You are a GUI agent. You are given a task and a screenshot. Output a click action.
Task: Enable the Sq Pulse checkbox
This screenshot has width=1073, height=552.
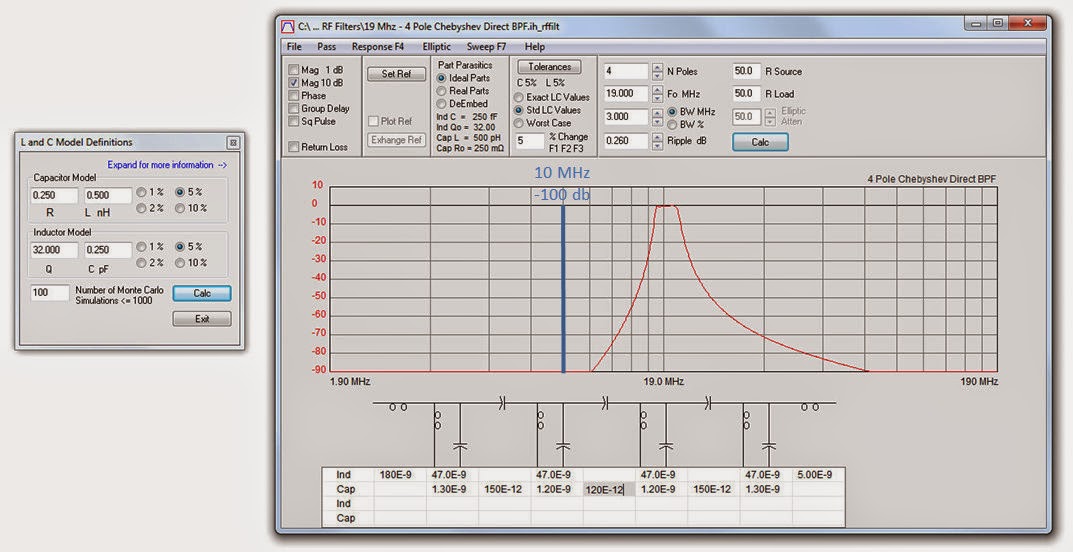[294, 121]
